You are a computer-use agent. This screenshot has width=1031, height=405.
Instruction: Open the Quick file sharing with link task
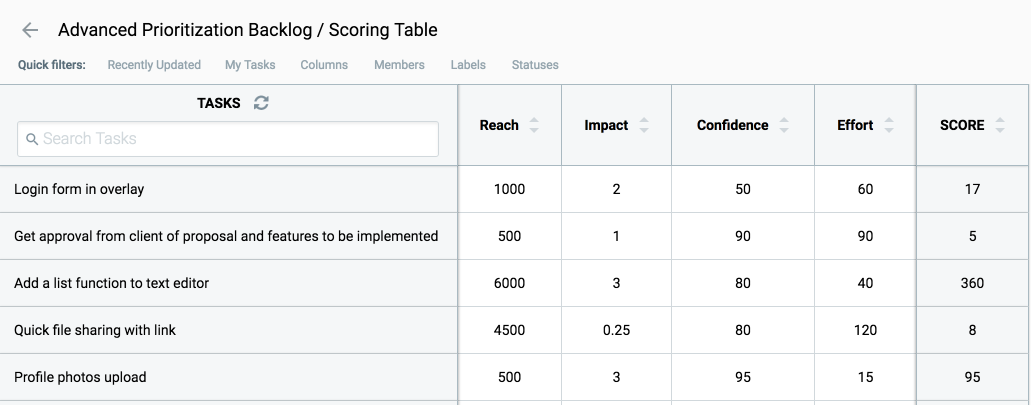[x=95, y=330]
